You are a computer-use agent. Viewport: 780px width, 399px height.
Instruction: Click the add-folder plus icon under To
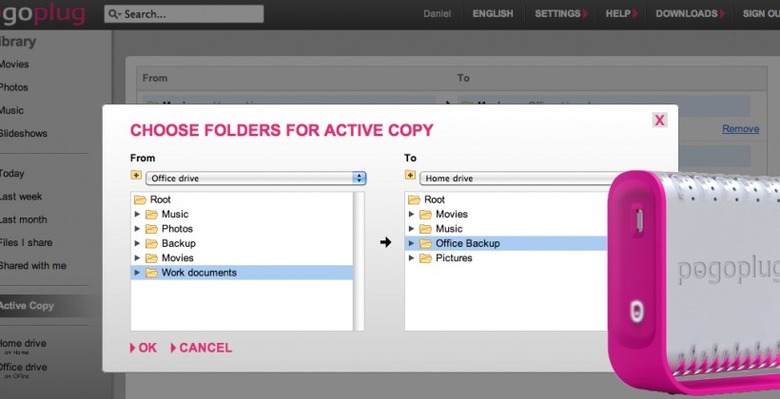point(410,175)
